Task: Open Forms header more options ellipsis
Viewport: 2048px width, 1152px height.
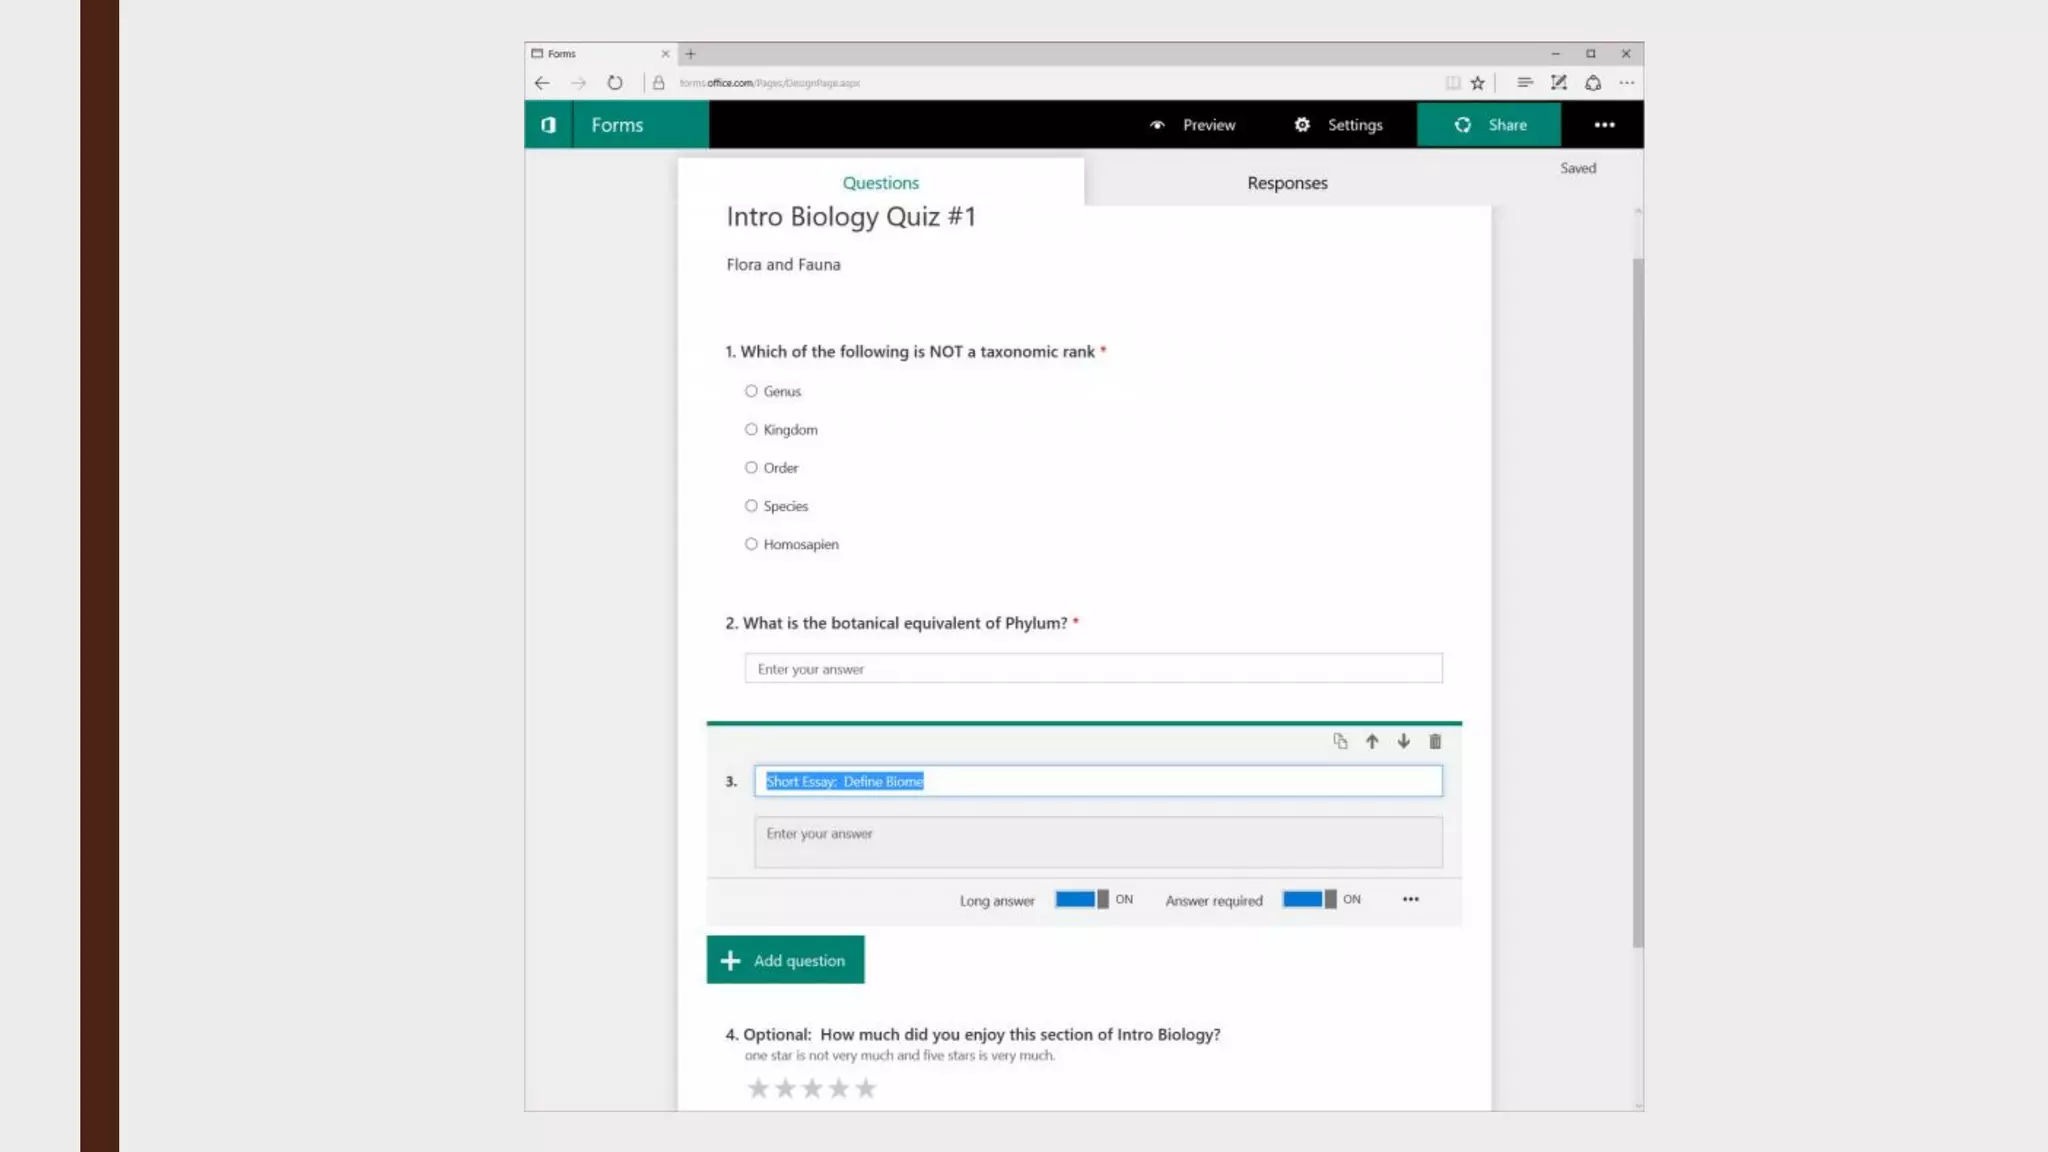Action: coord(1604,125)
